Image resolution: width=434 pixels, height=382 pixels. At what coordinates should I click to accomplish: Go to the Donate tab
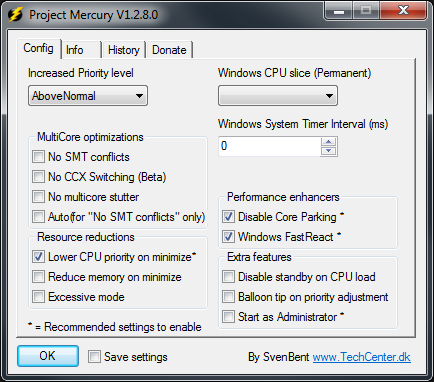coord(169,50)
